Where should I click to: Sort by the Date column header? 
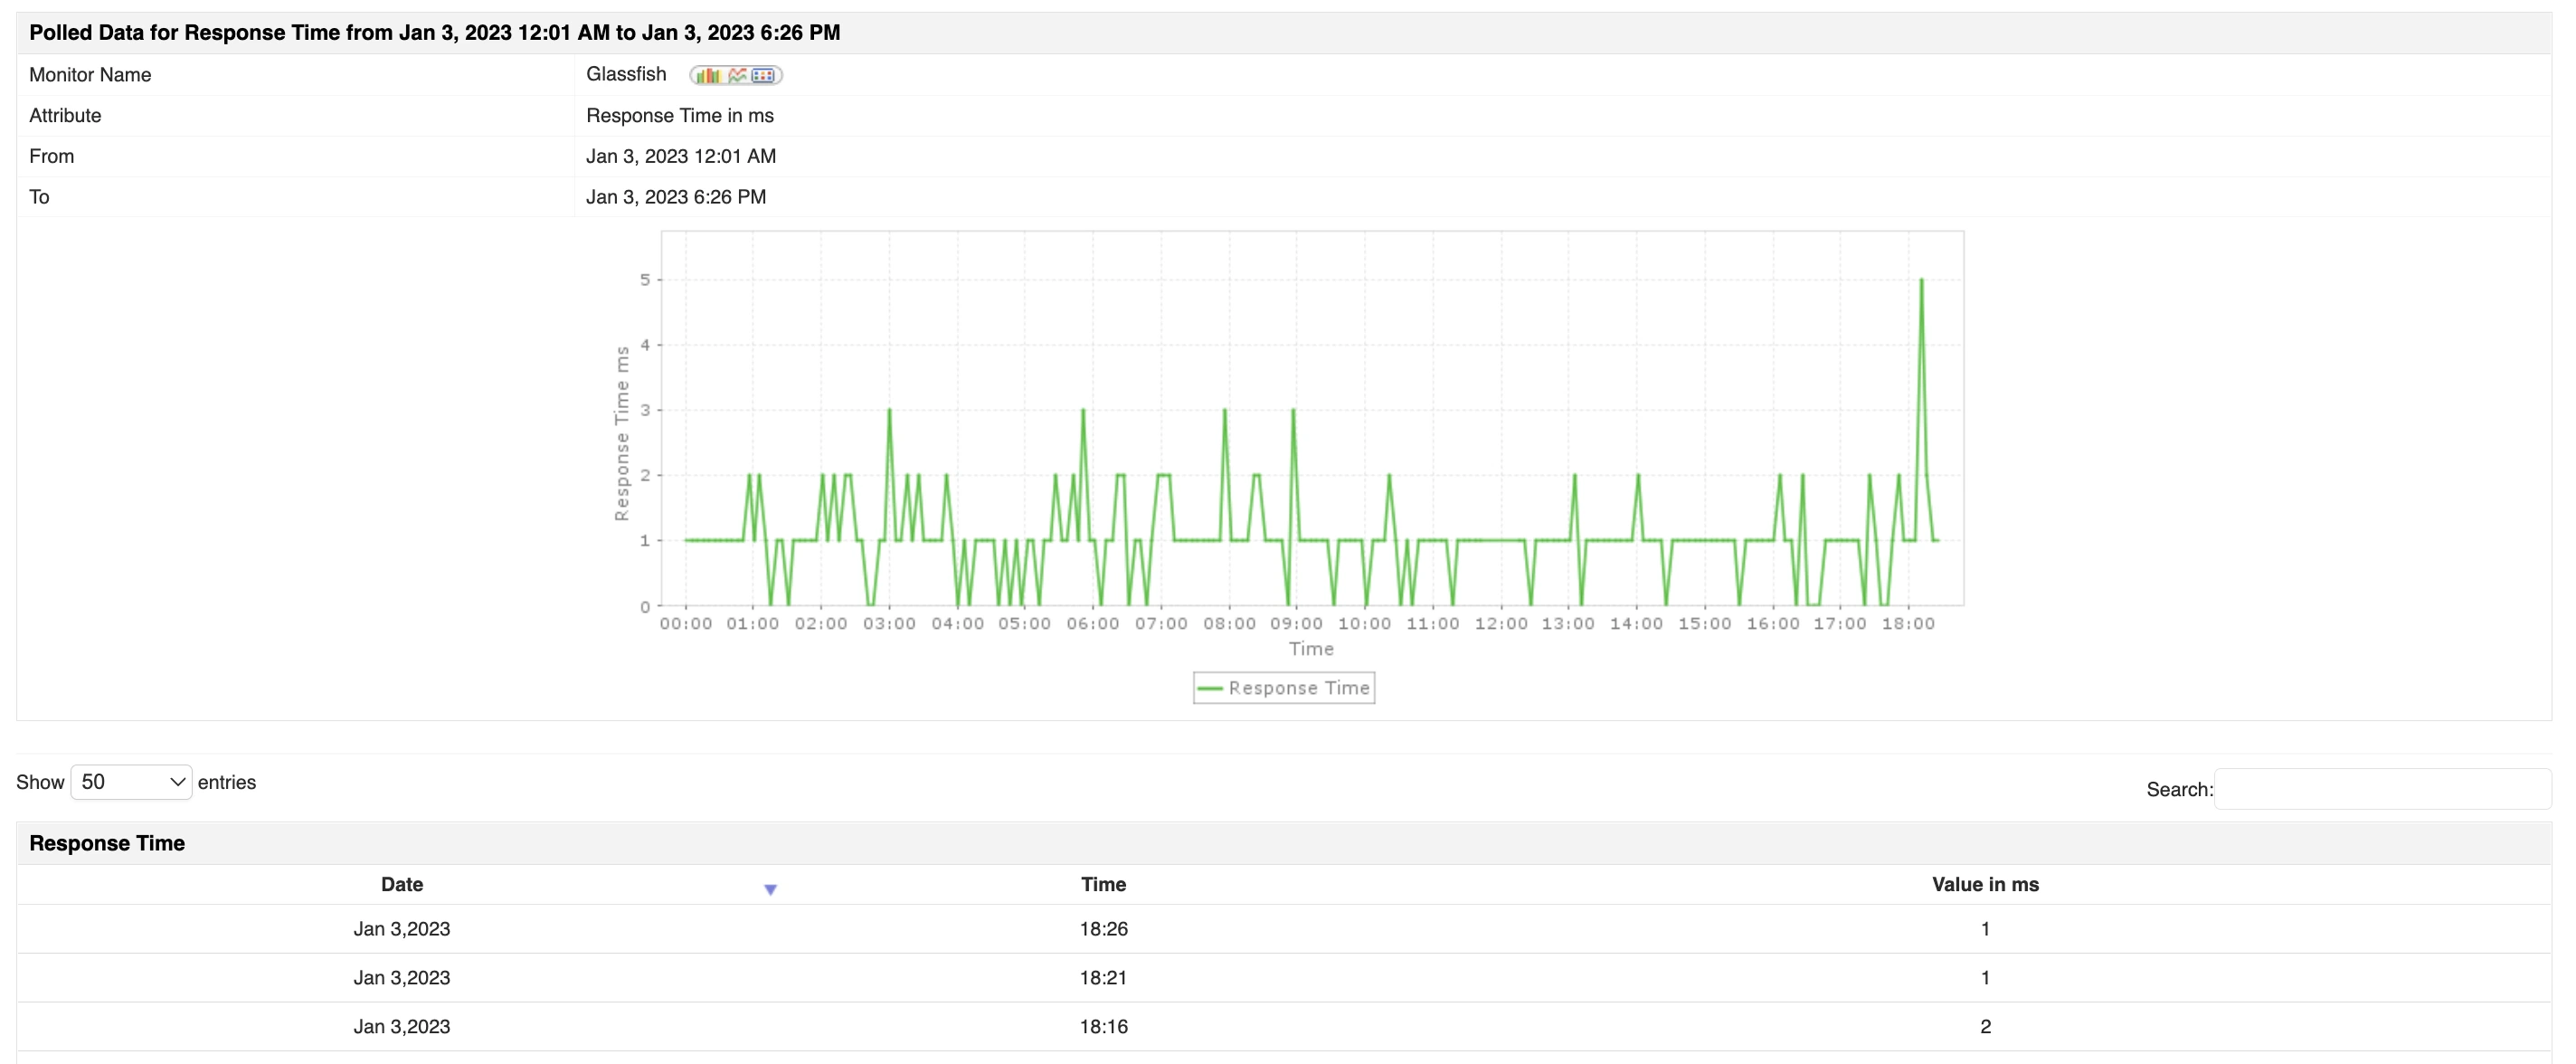coord(401,884)
